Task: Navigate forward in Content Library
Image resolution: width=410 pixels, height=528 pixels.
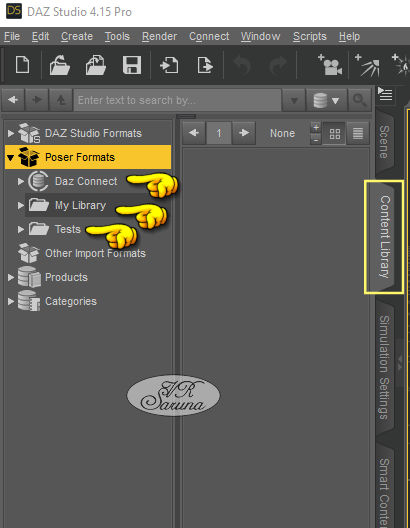Action: tap(37, 100)
